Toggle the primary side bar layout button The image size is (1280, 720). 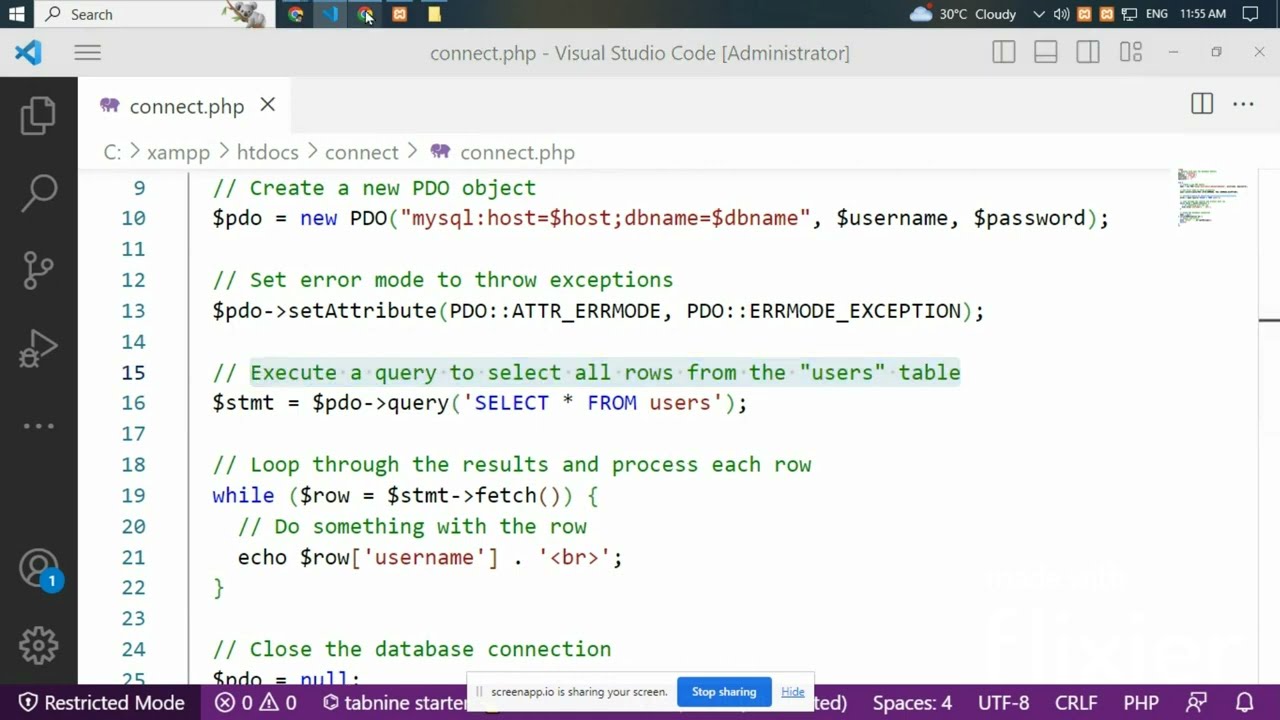[x=1003, y=53]
